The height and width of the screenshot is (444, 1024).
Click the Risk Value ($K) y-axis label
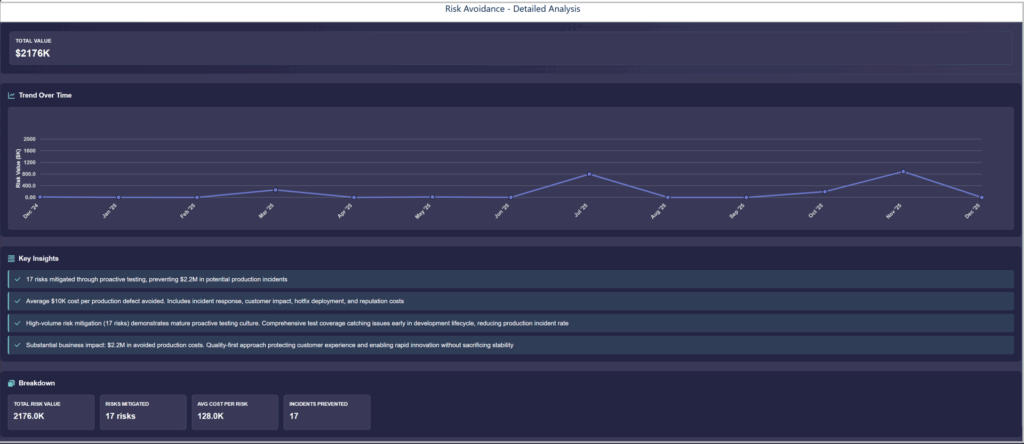tap(18, 168)
